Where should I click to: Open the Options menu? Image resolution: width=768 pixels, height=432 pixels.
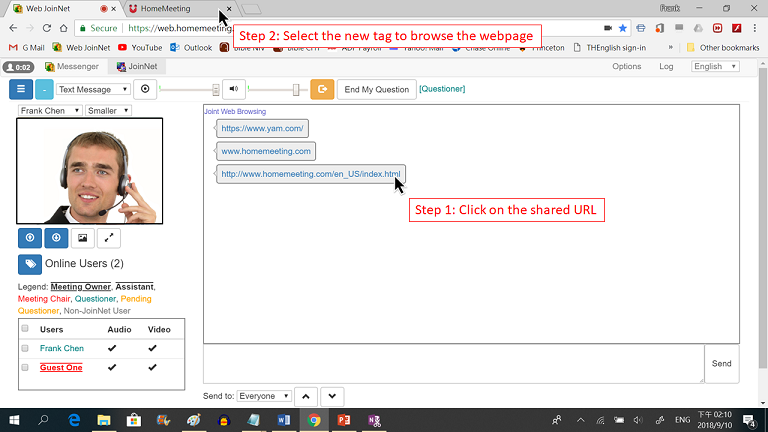pyautogui.click(x=626, y=67)
